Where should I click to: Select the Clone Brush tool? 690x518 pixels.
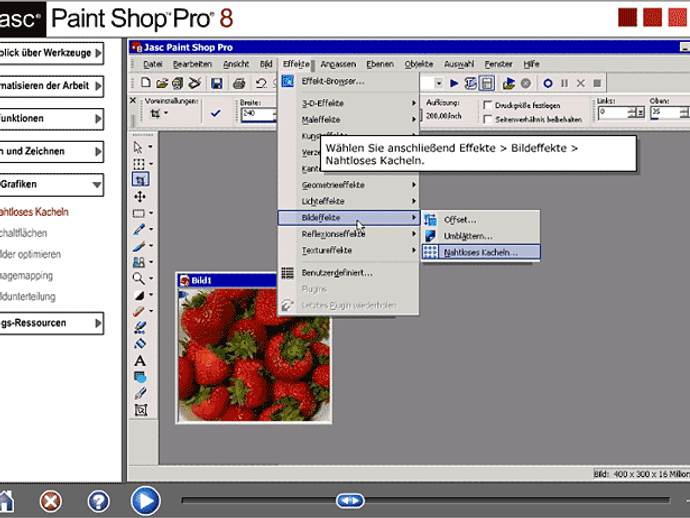point(139,262)
